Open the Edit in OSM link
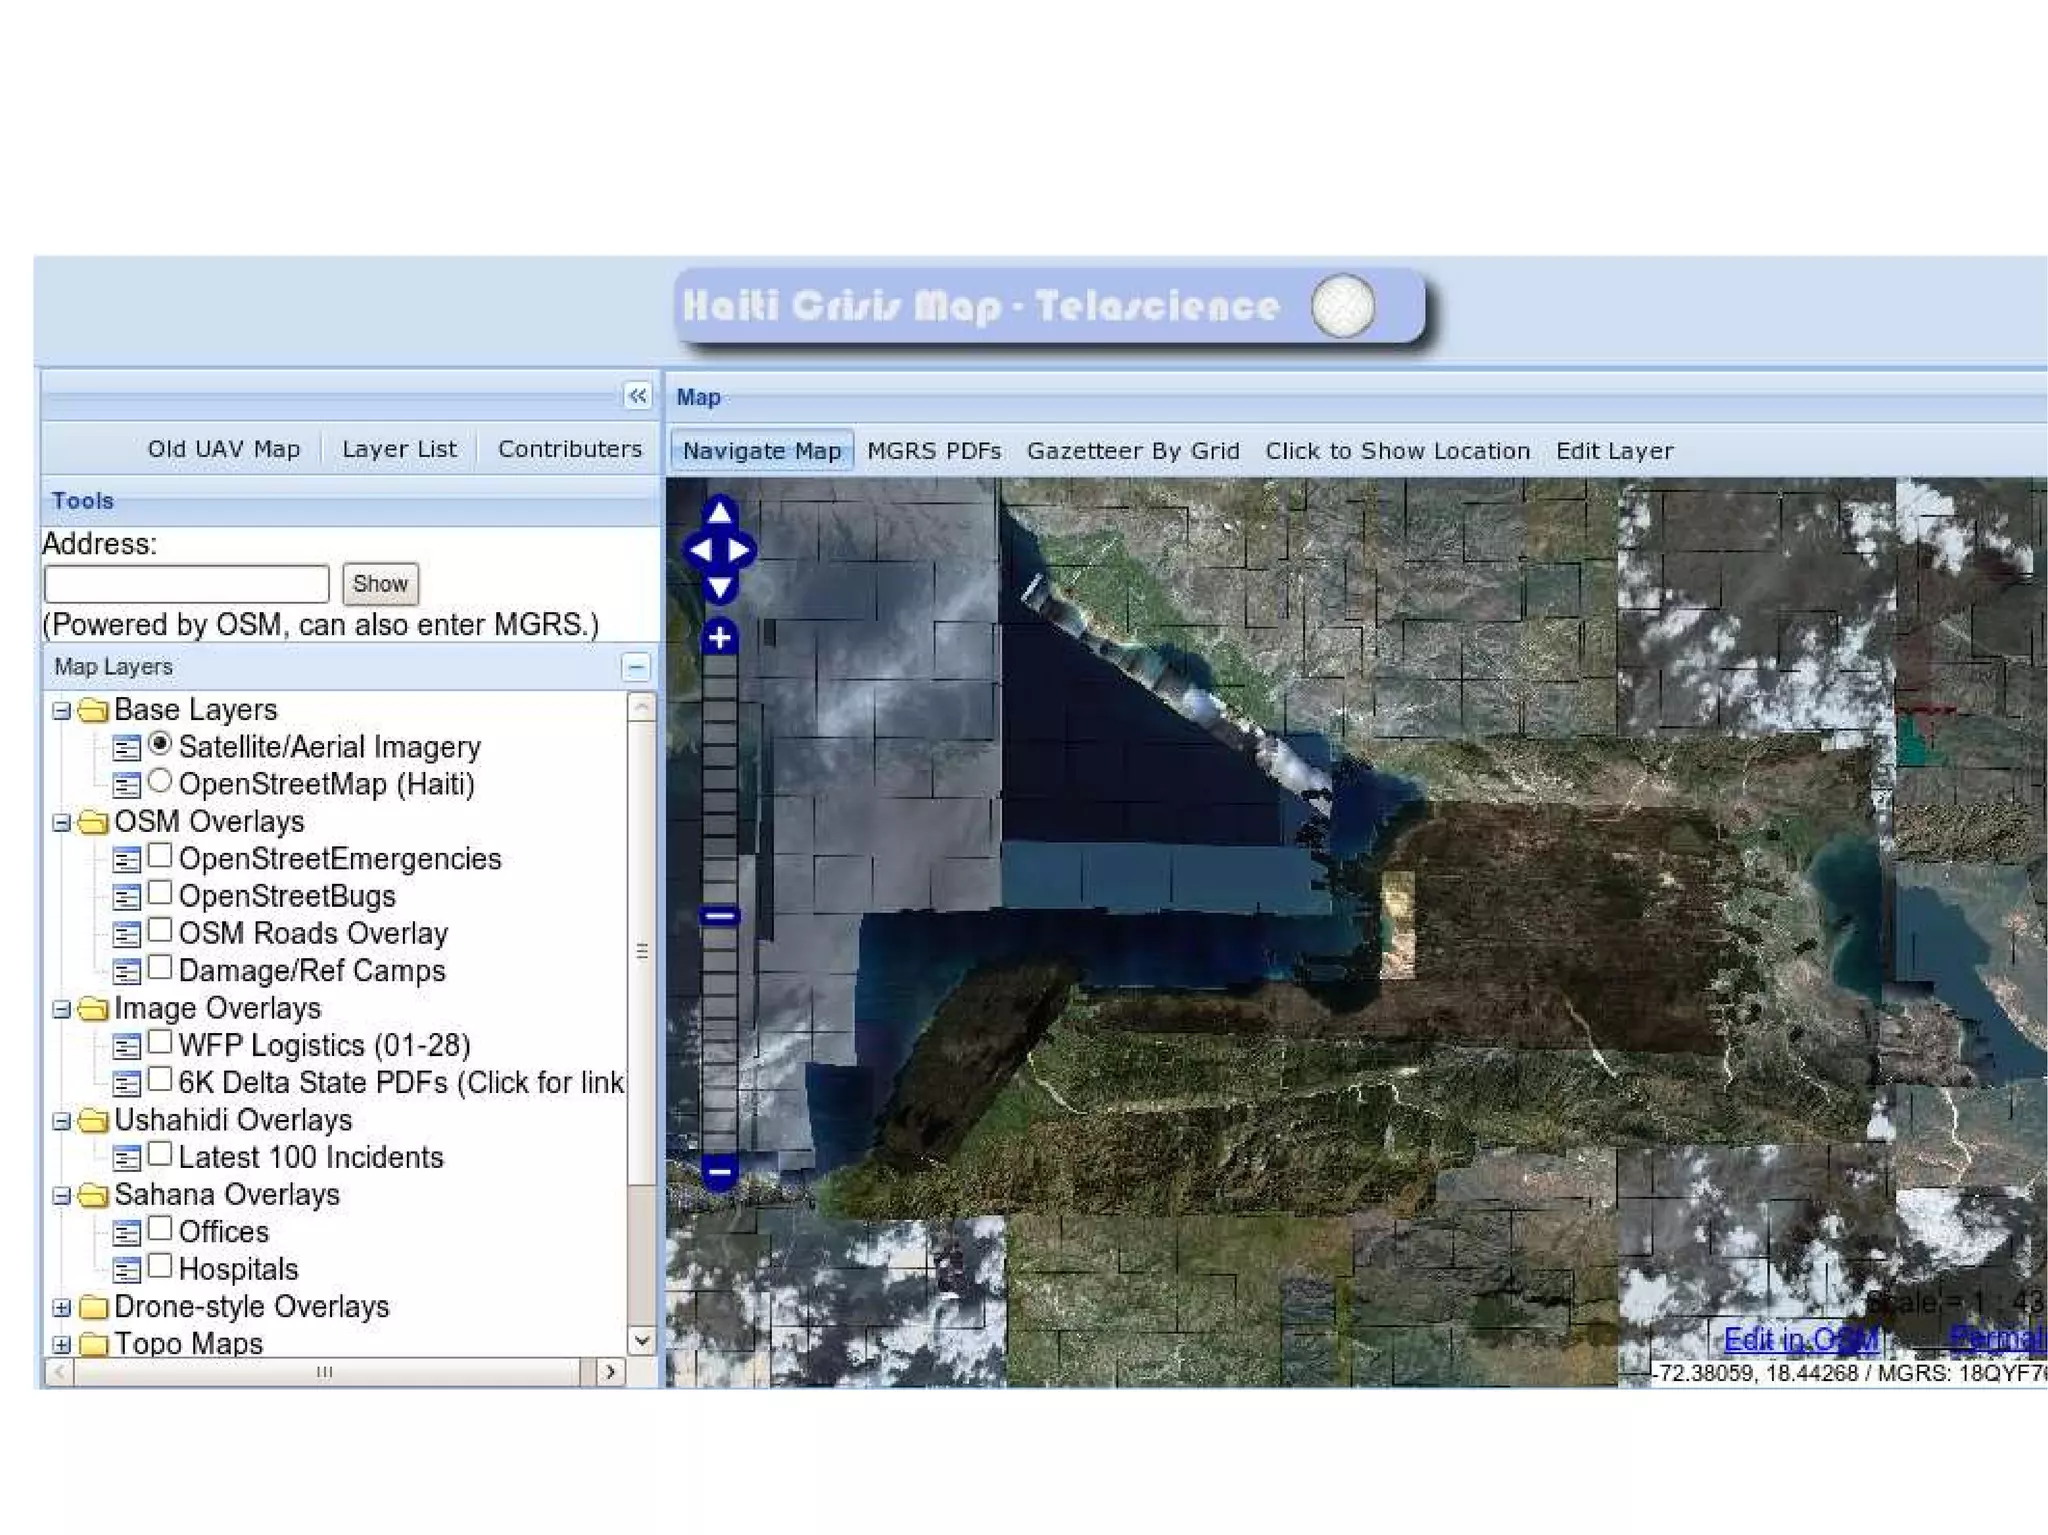The height and width of the screenshot is (1535, 2048). point(1800,1339)
